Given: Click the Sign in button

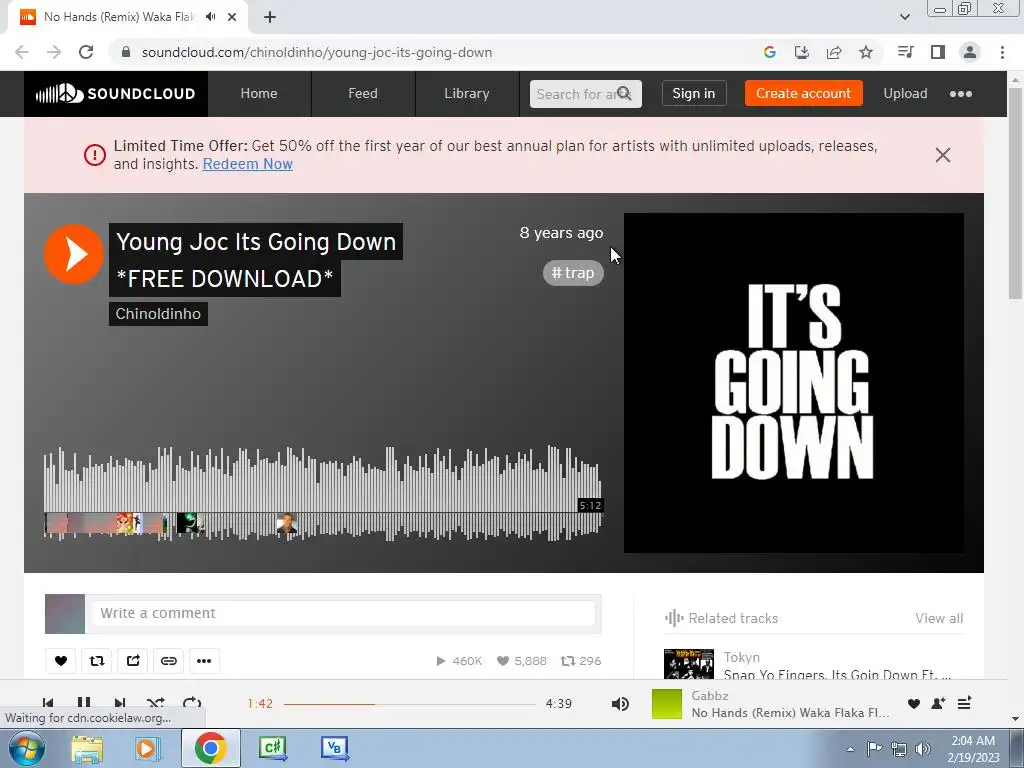Looking at the screenshot, I should tap(694, 93).
